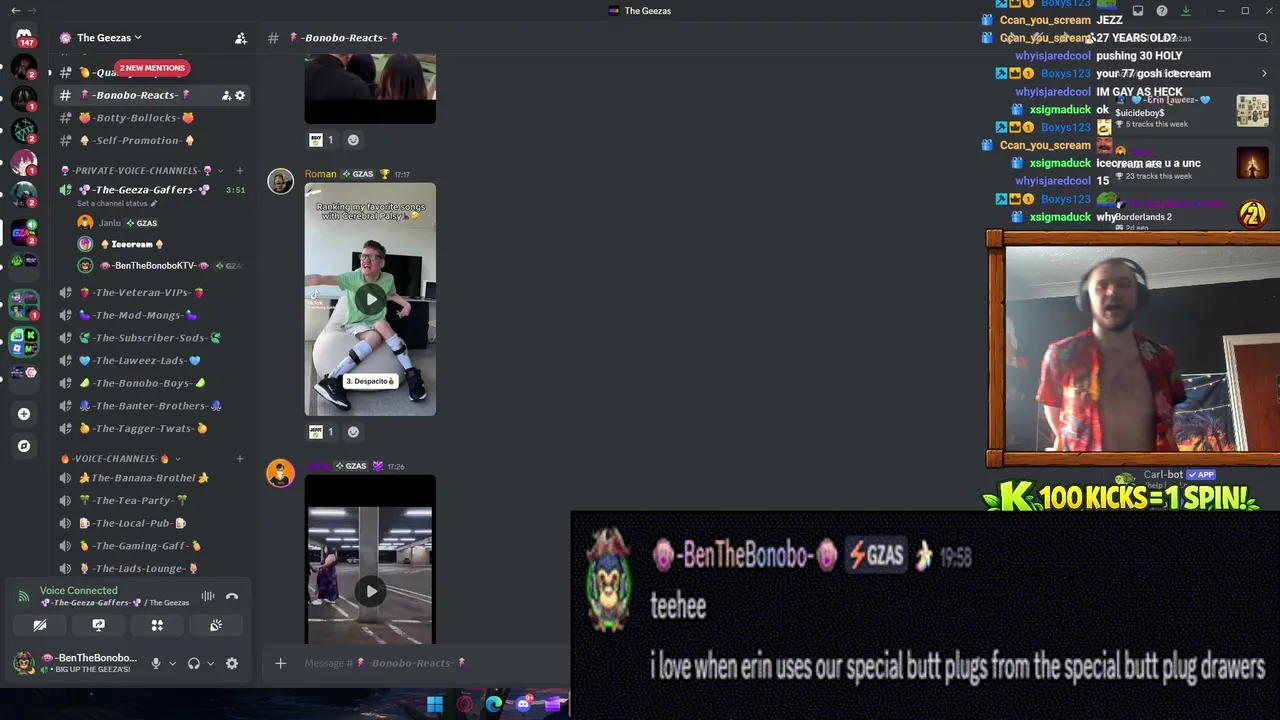Open microphone input options dropdown arrow

(172, 664)
